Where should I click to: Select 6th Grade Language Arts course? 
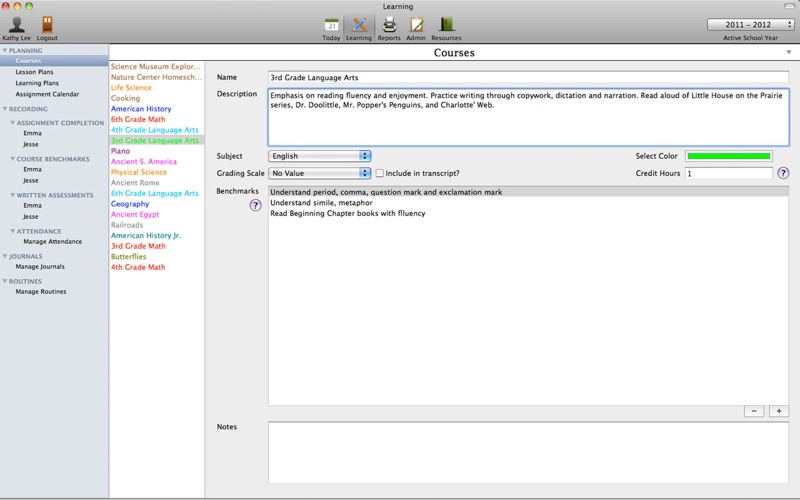(155, 193)
